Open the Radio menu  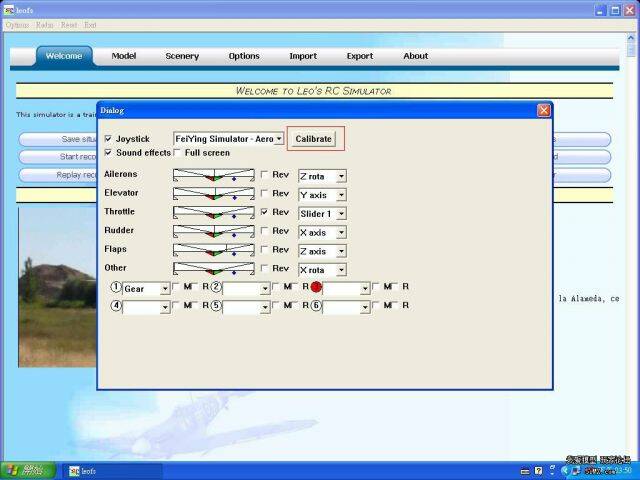tap(44, 25)
